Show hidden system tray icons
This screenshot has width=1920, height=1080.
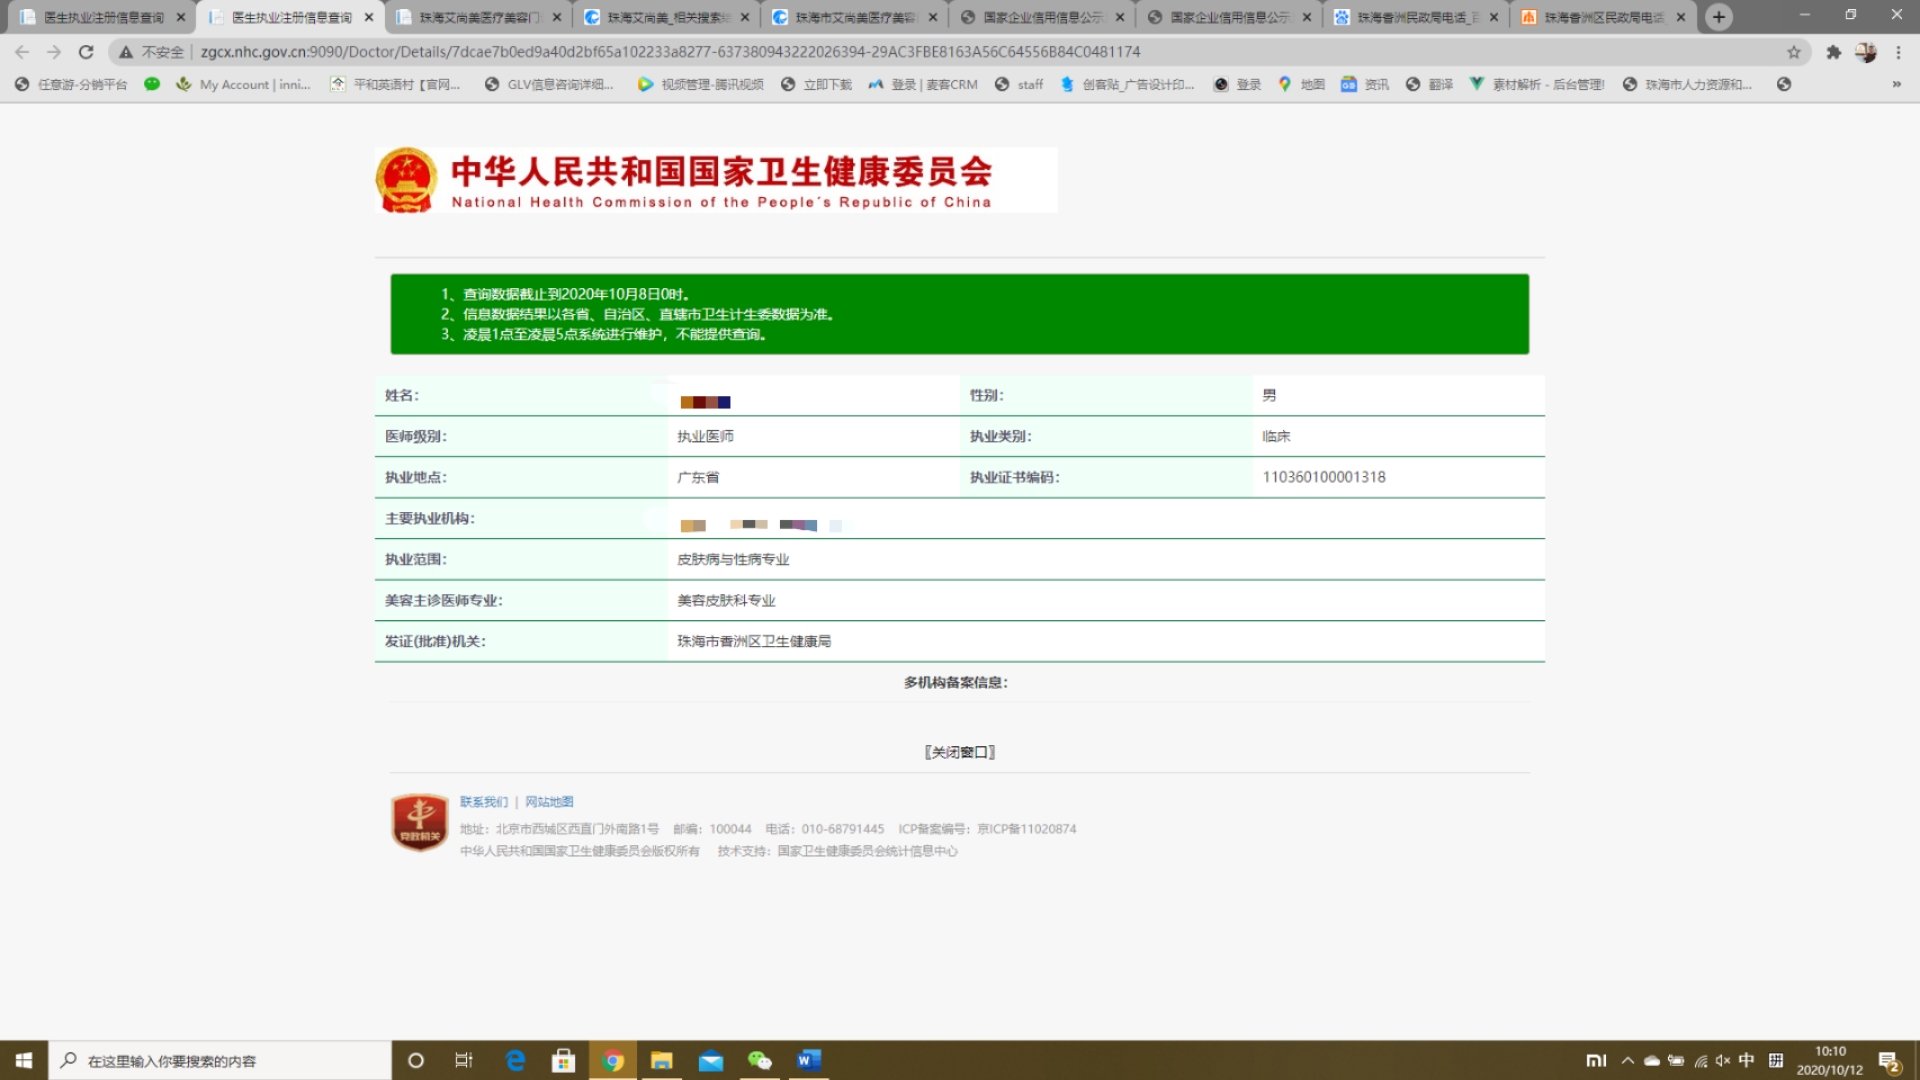tap(1628, 1060)
